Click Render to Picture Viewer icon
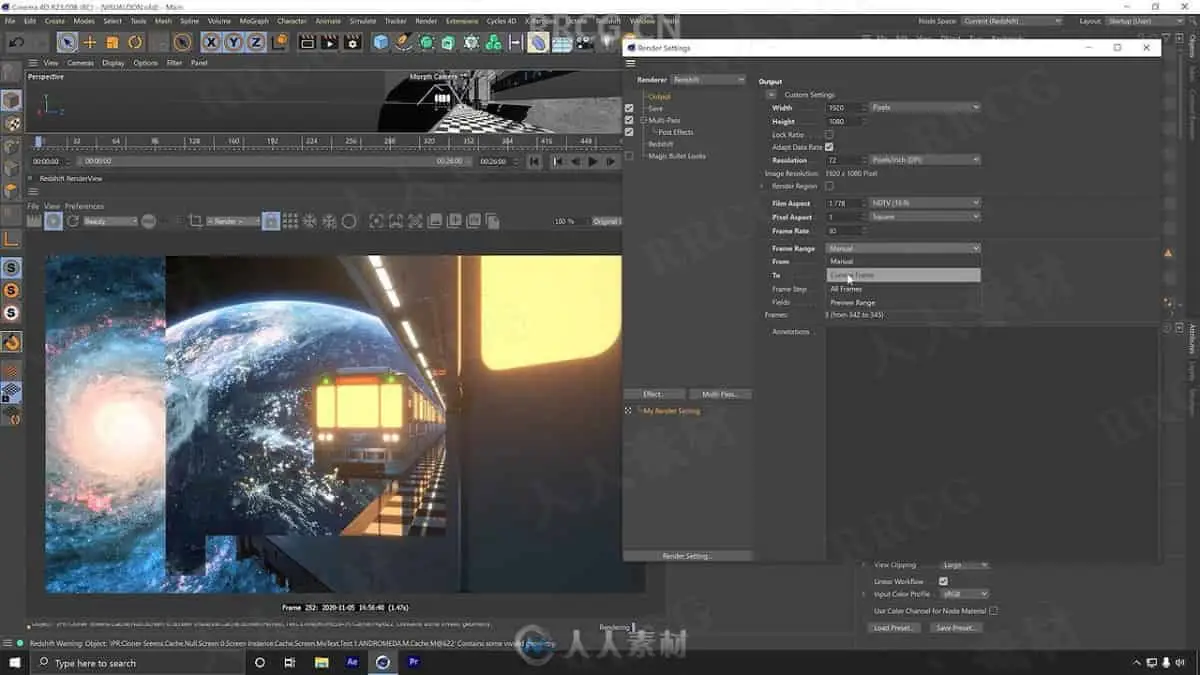This screenshot has height=675, width=1200. click(330, 42)
